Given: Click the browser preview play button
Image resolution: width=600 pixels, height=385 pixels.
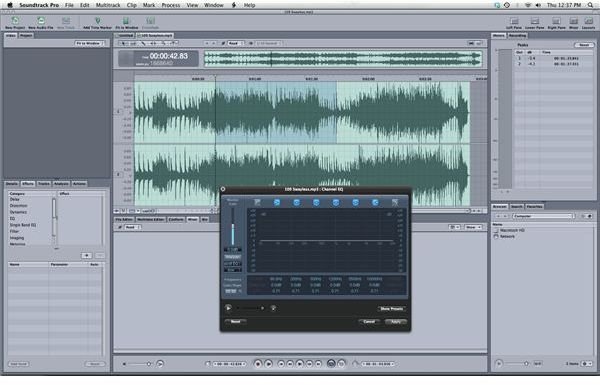Looking at the screenshot, I should (499, 364).
